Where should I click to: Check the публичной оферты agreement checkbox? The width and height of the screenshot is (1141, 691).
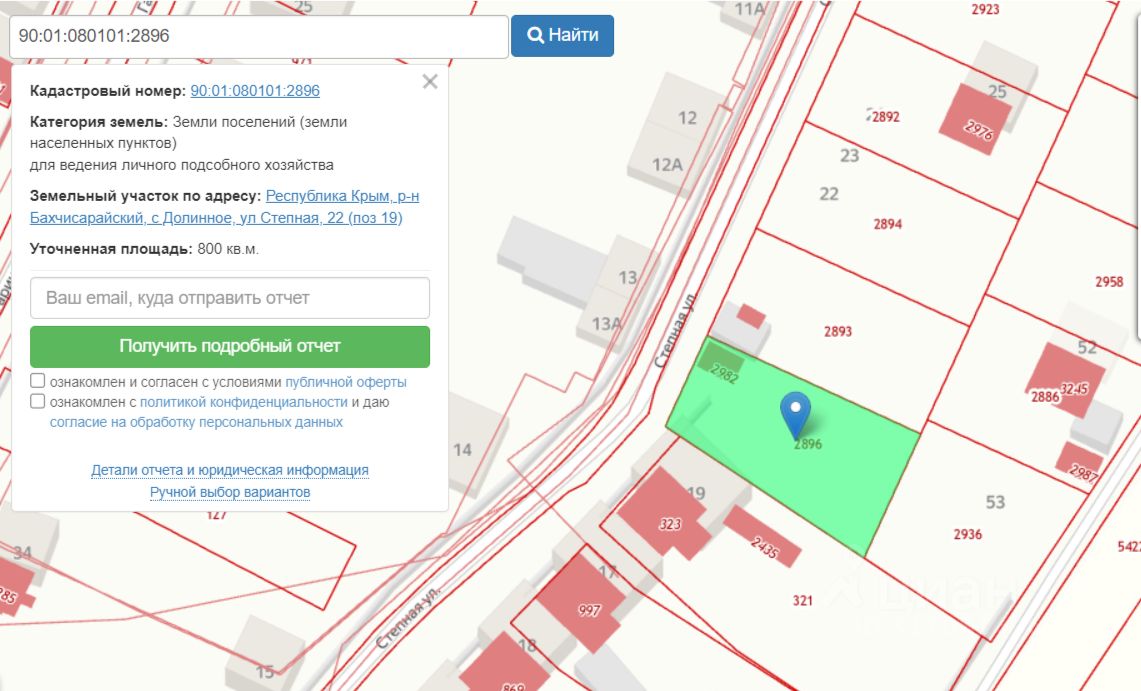[38, 381]
